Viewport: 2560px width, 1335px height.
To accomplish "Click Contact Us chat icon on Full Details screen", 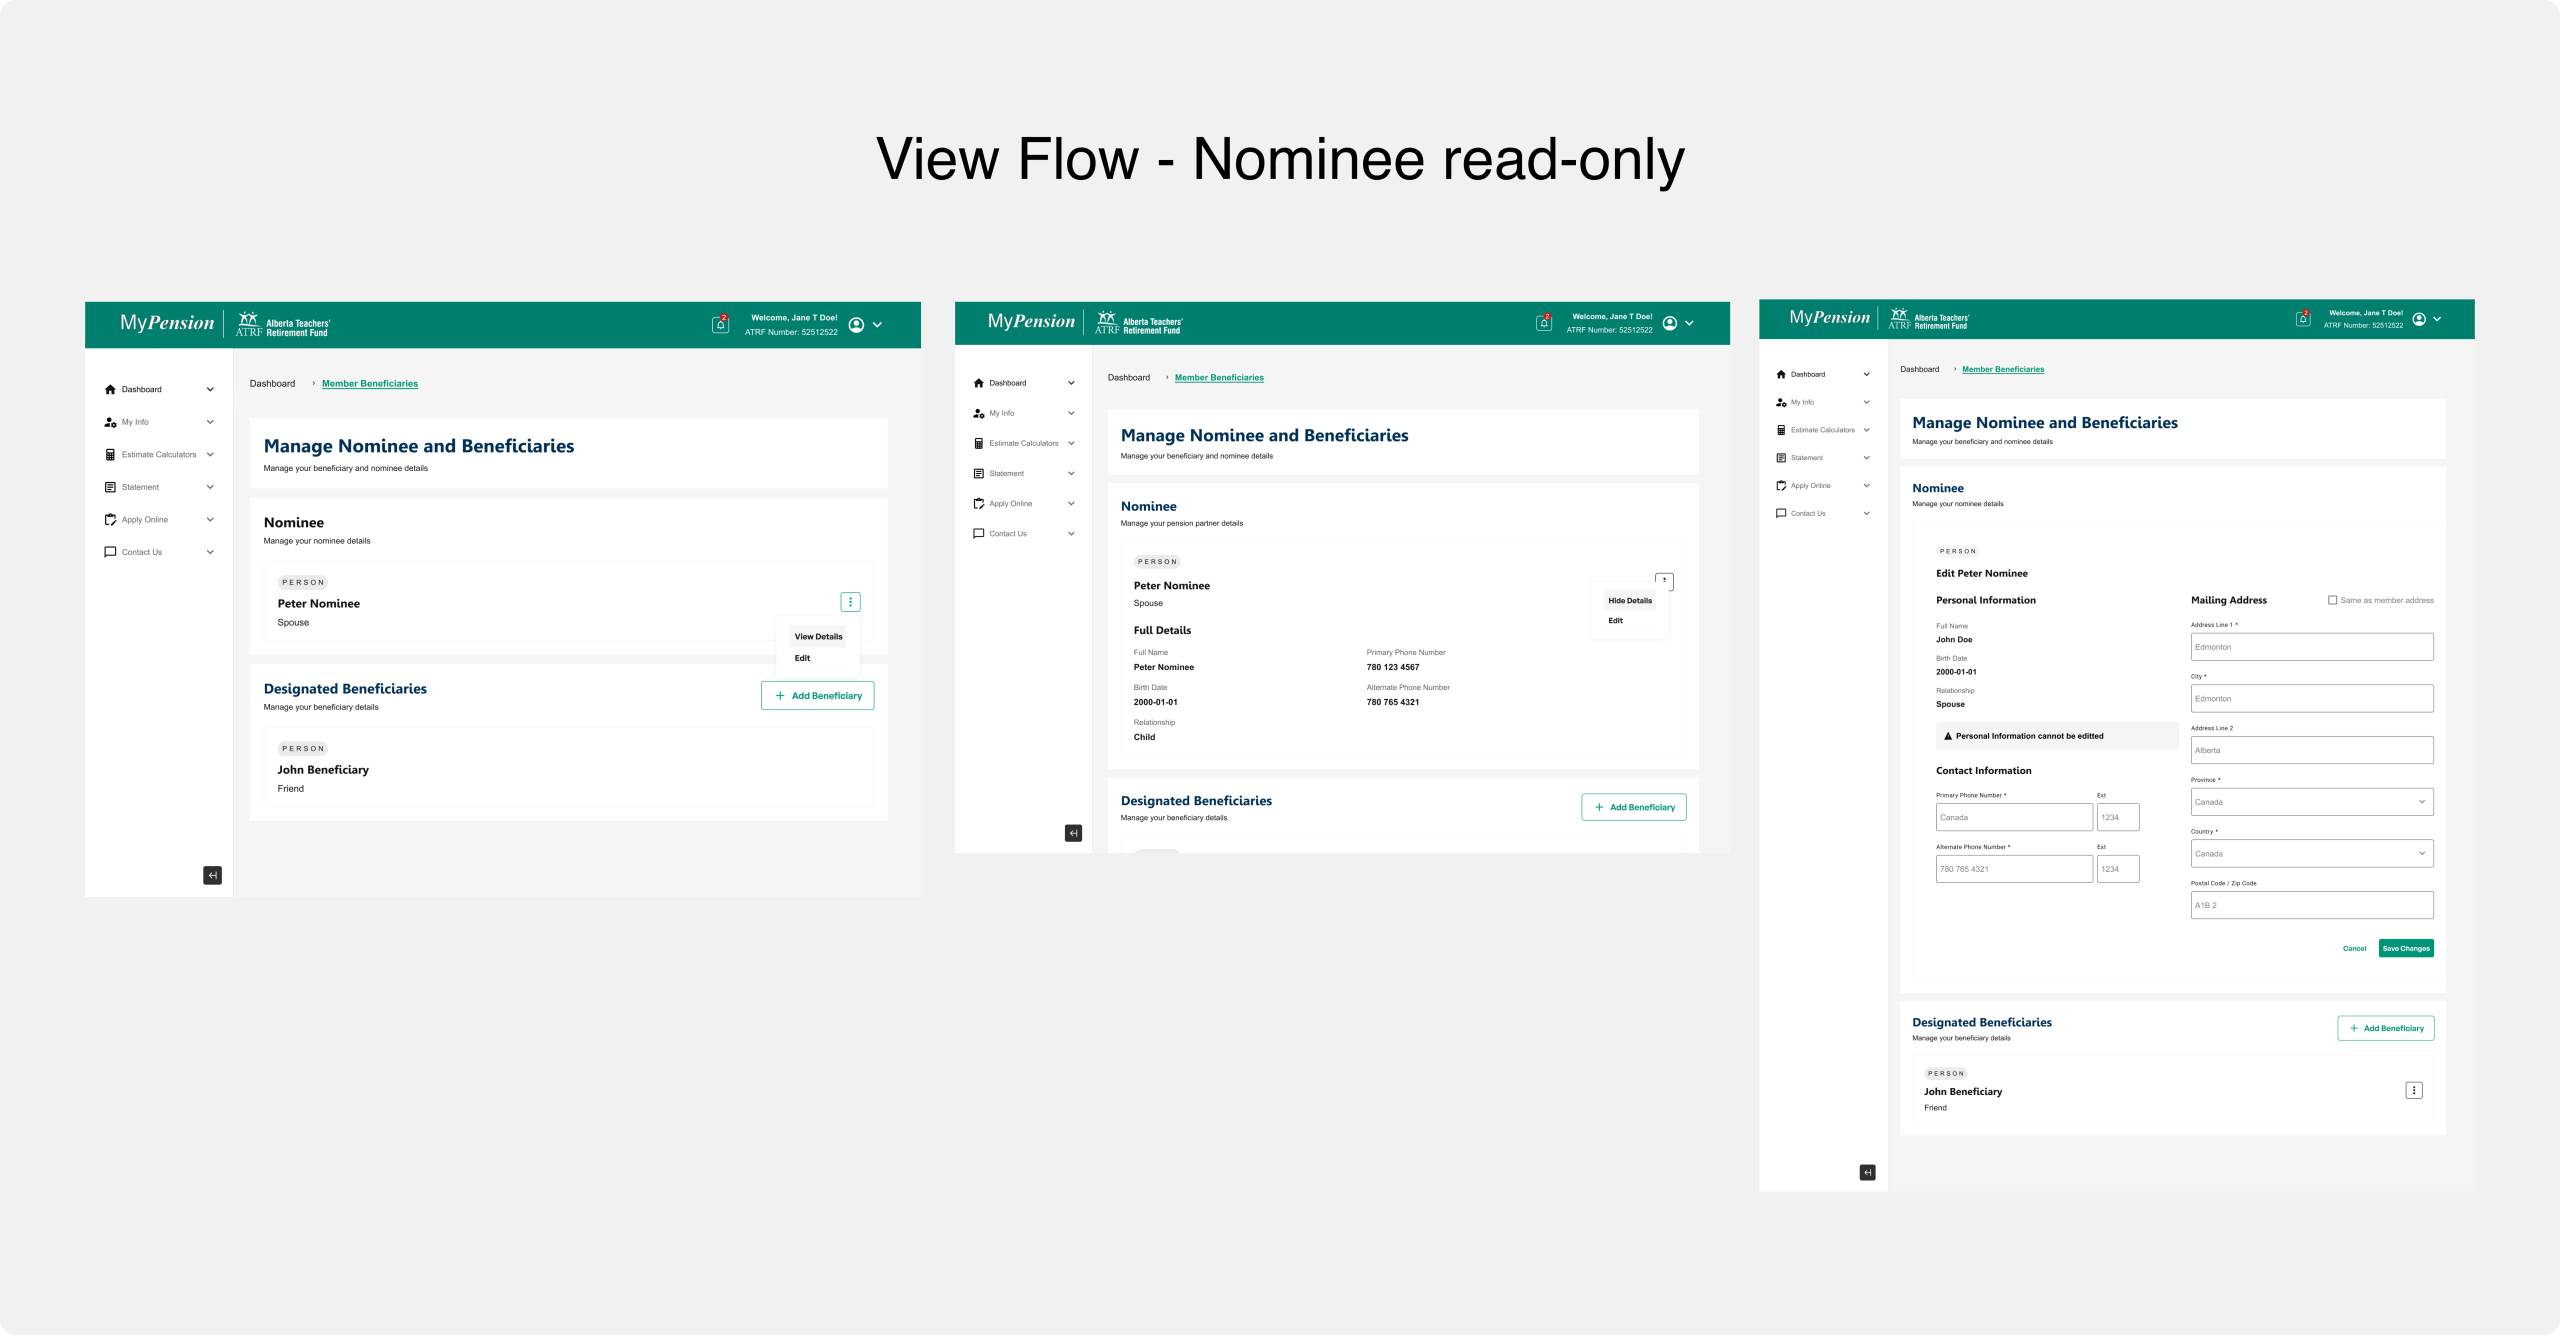I will [978, 533].
